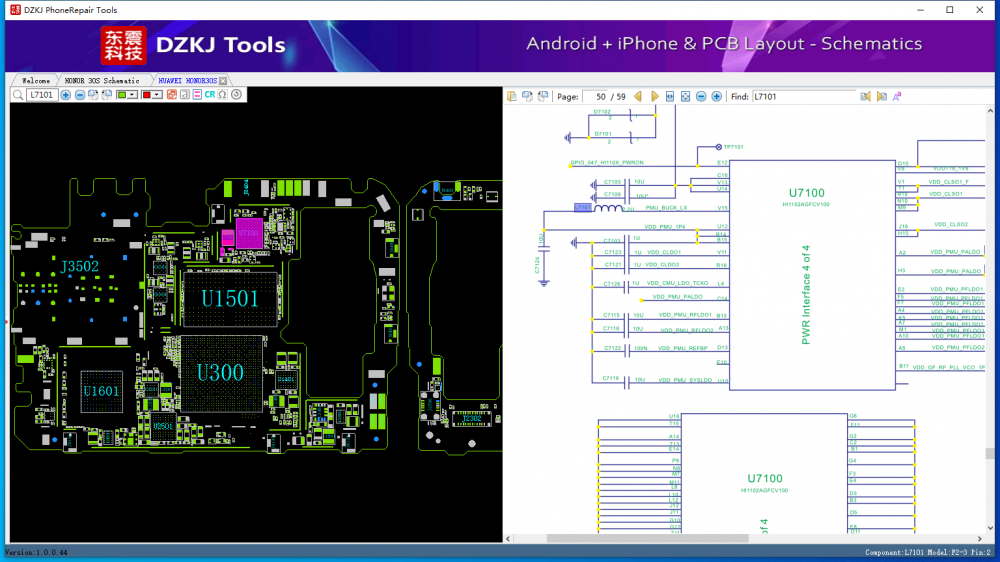
Task: Click the L7101 PCB search field
Action: pos(42,95)
